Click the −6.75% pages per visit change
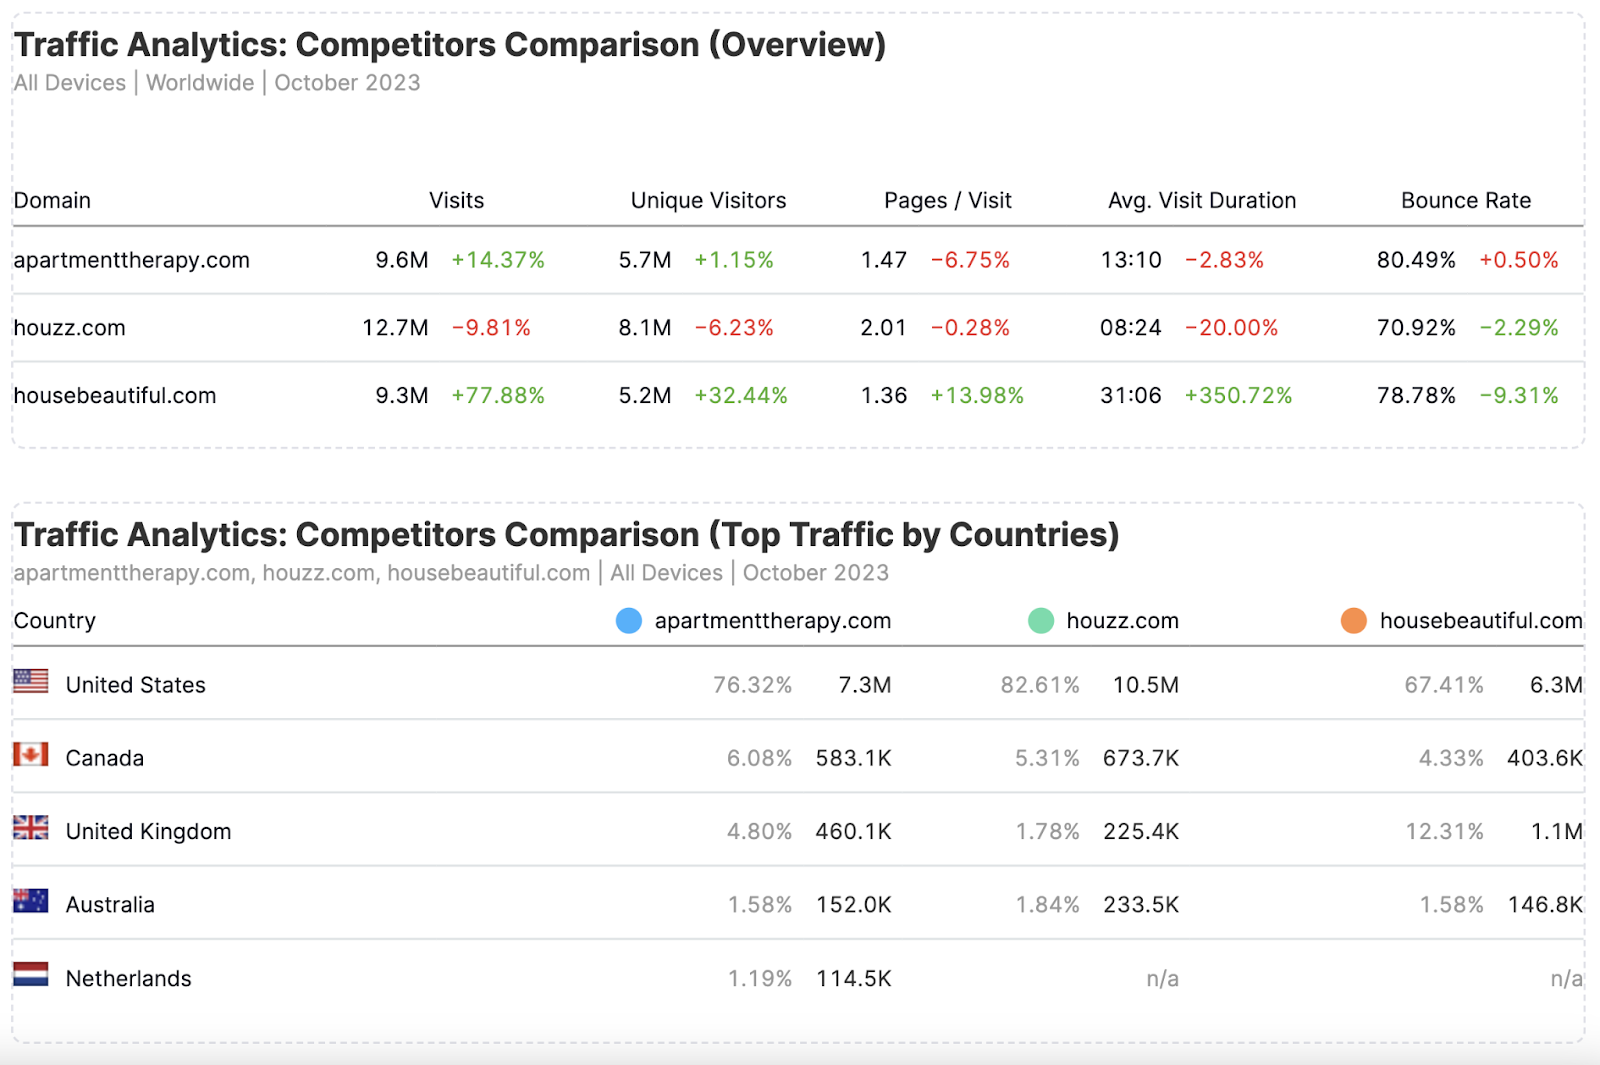 point(970,260)
